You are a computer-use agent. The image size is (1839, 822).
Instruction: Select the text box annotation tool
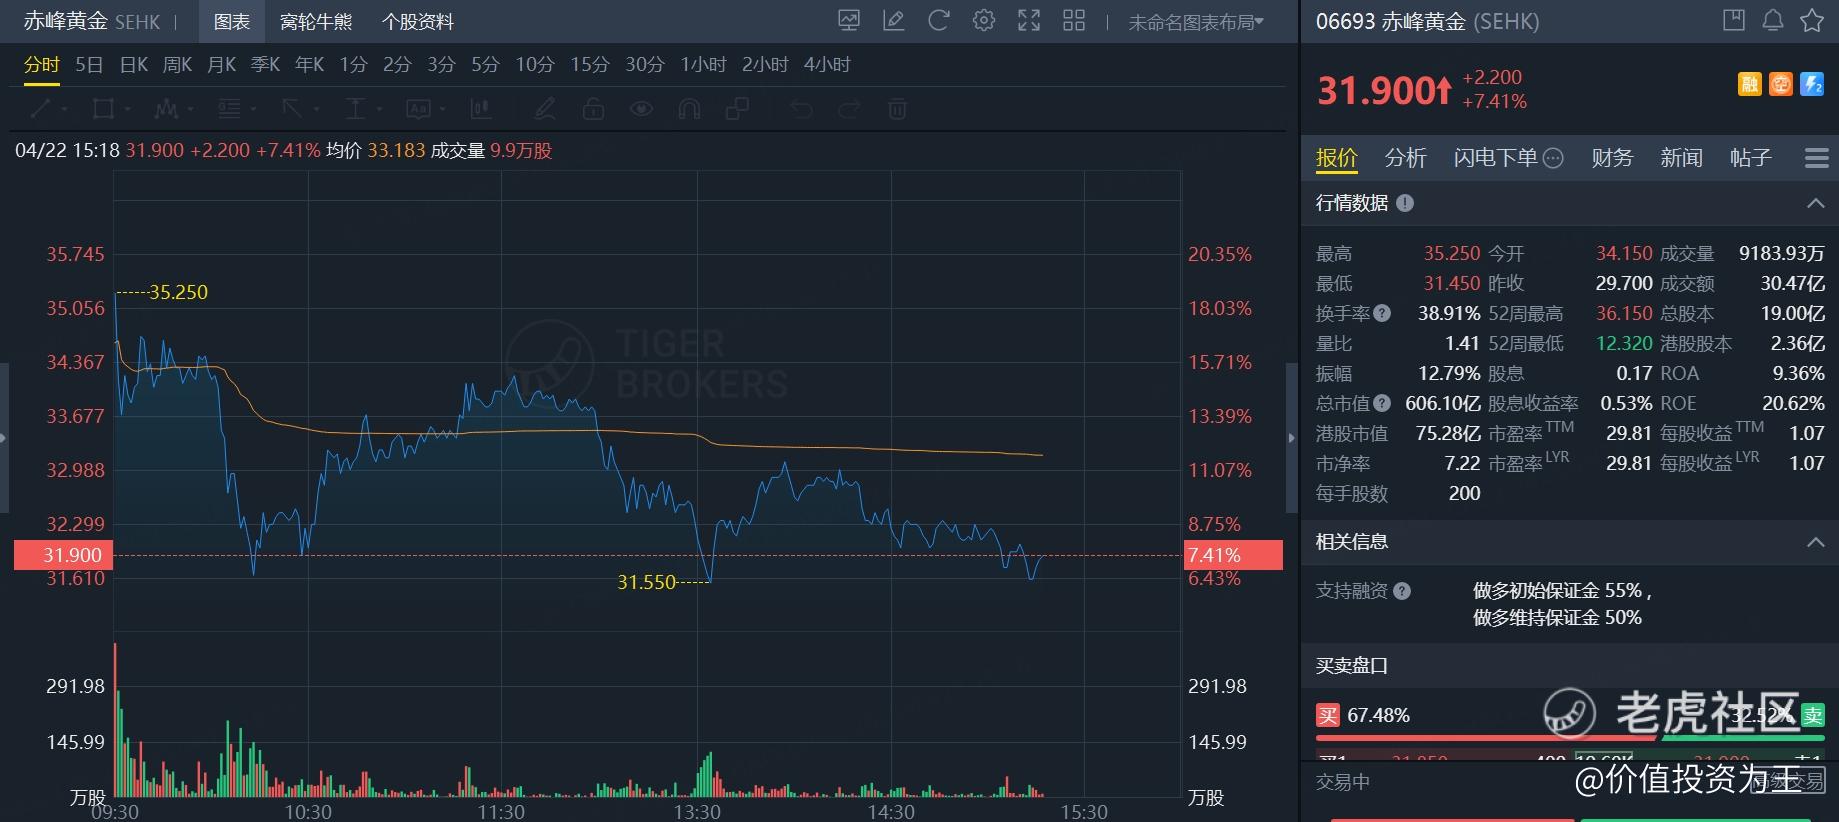pos(418,108)
